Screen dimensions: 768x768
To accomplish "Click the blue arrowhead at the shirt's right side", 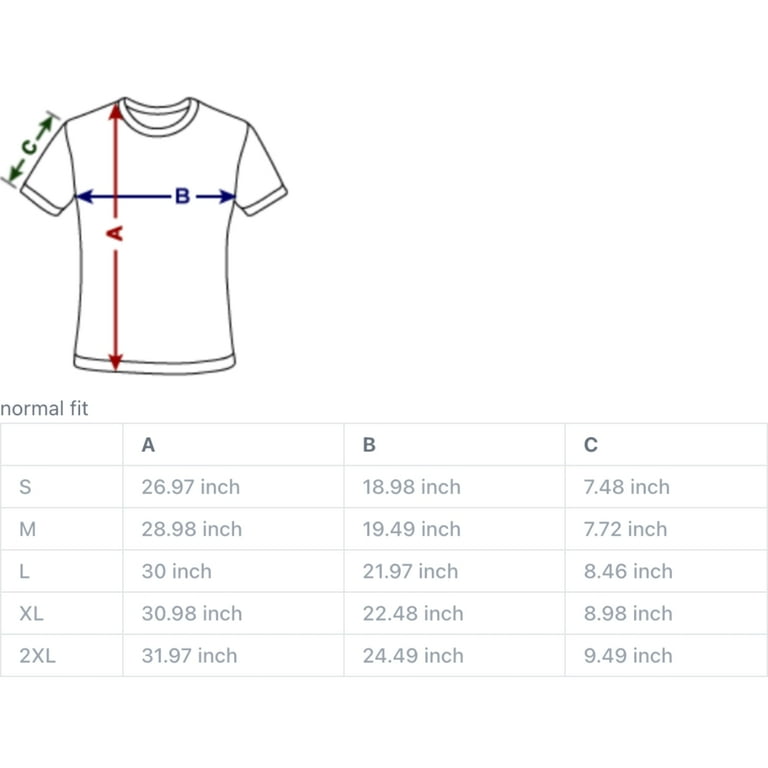I will [x=228, y=196].
